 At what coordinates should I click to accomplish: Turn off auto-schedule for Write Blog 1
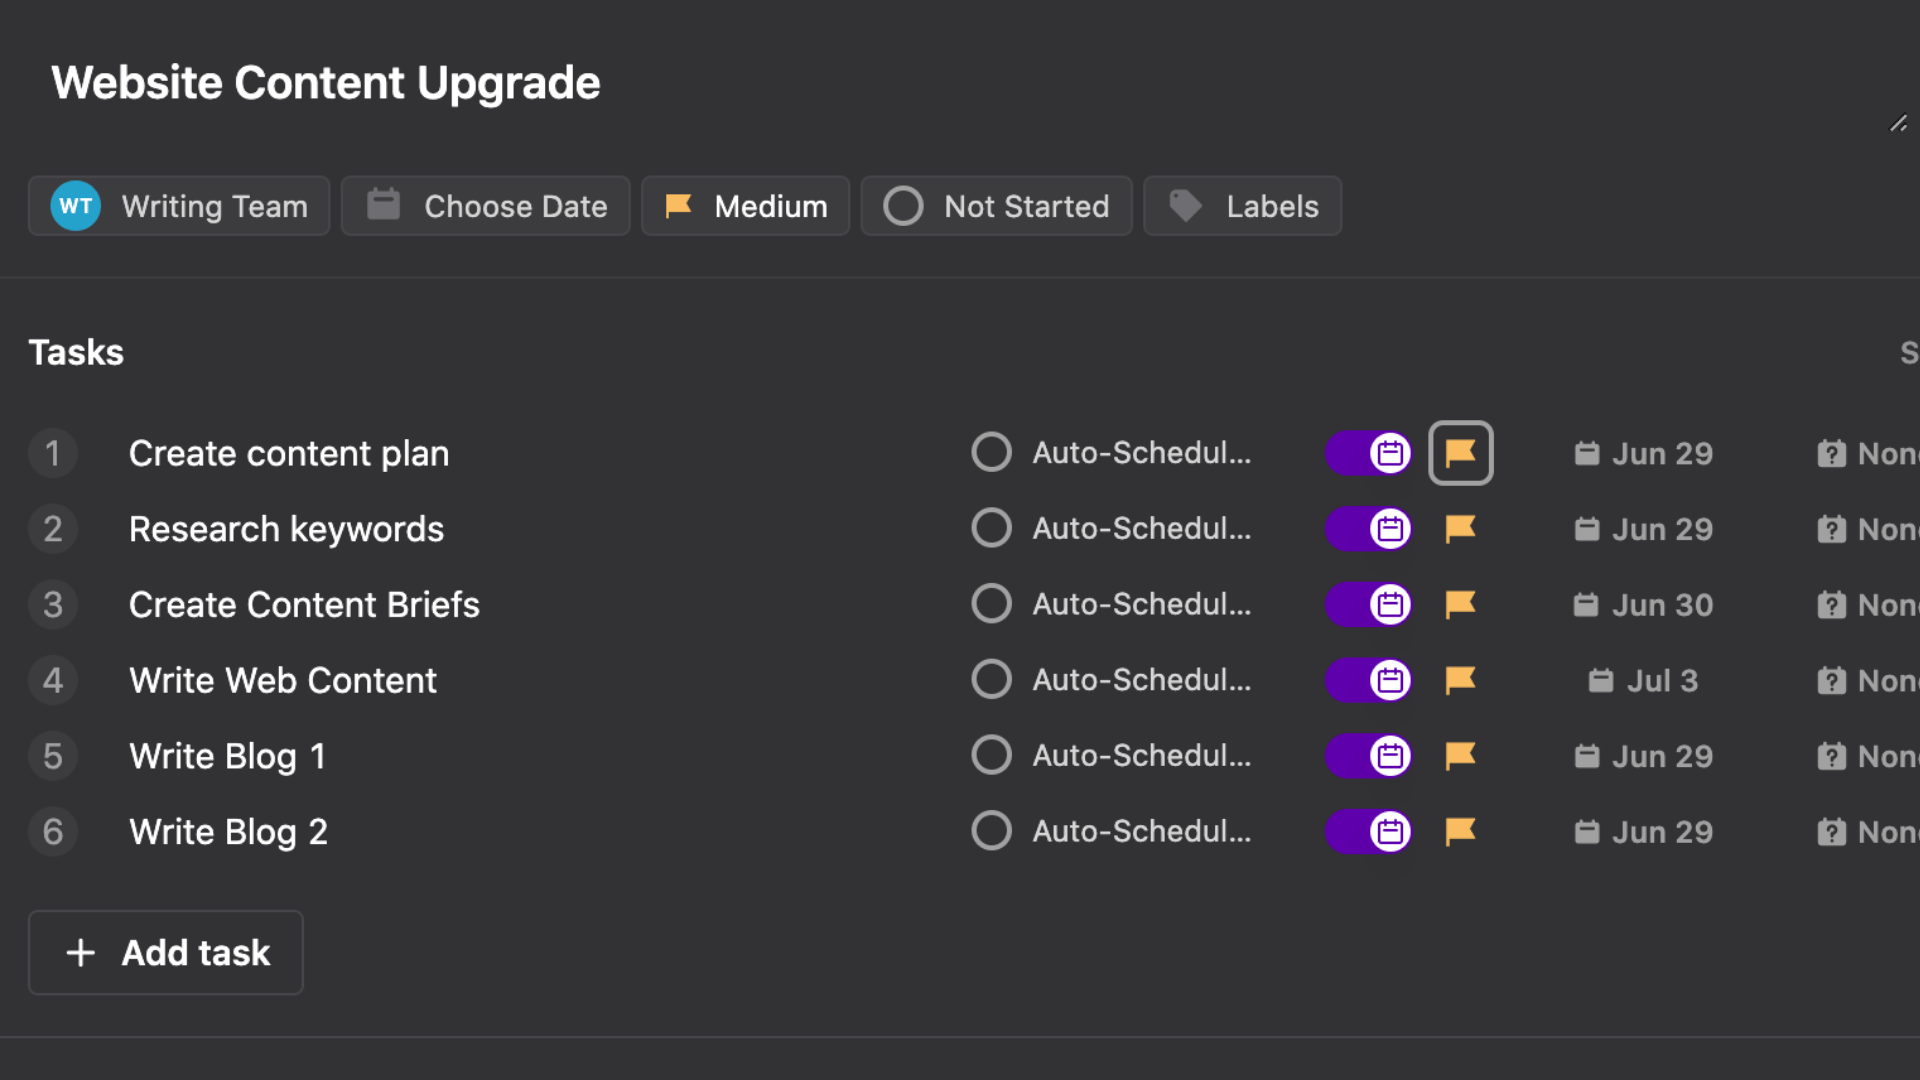coord(1368,756)
